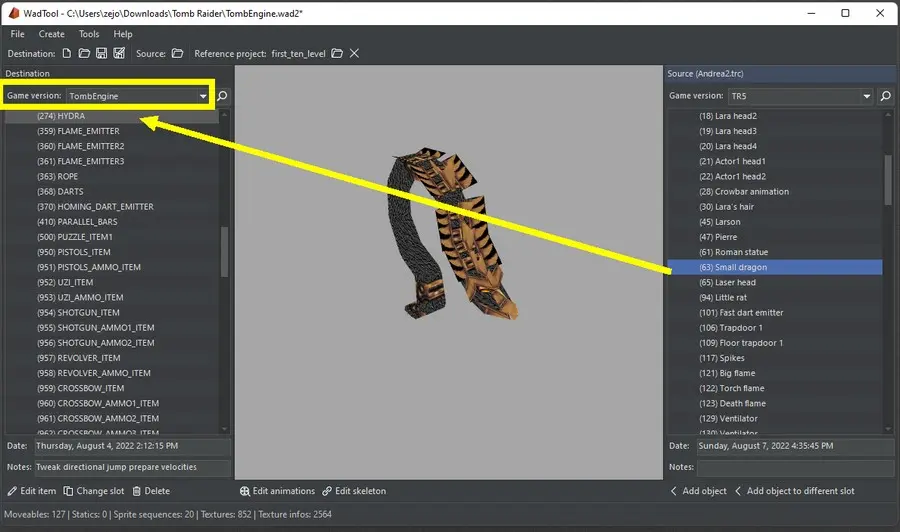This screenshot has height=532, width=900.
Task: Click Save As destination icon
Action: 119,53
